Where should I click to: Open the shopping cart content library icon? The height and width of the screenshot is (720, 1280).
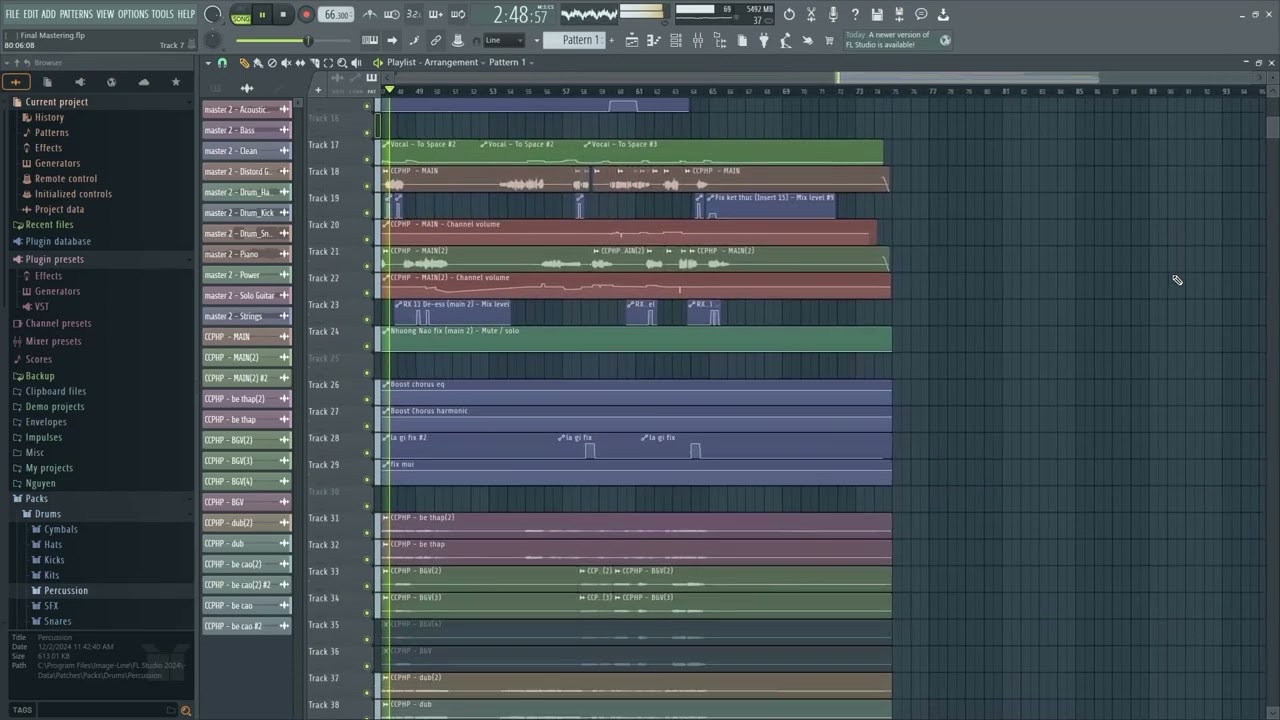(829, 40)
